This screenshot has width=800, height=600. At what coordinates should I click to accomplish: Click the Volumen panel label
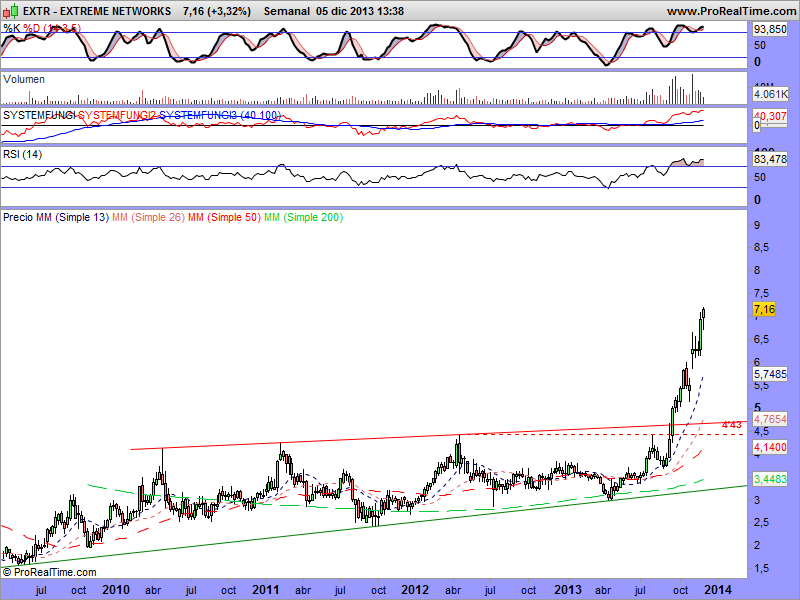[x=24, y=79]
